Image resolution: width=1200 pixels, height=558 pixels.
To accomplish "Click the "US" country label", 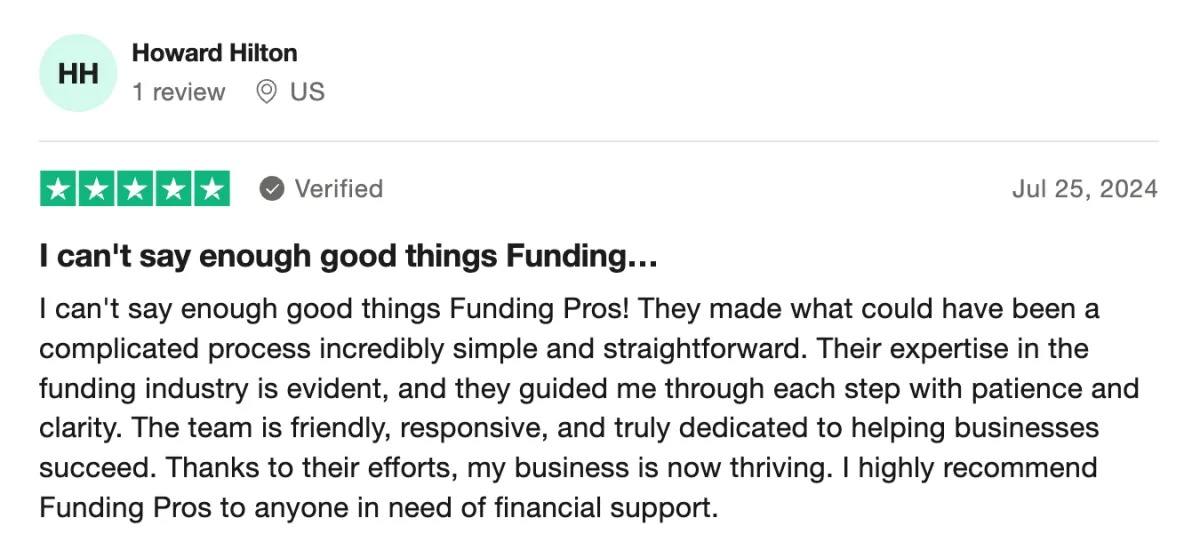I will pyautogui.click(x=307, y=92).
